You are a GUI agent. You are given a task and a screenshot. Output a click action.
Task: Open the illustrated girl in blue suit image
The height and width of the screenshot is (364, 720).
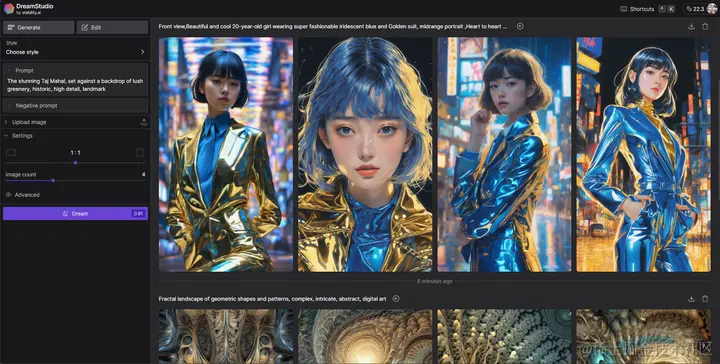point(643,154)
